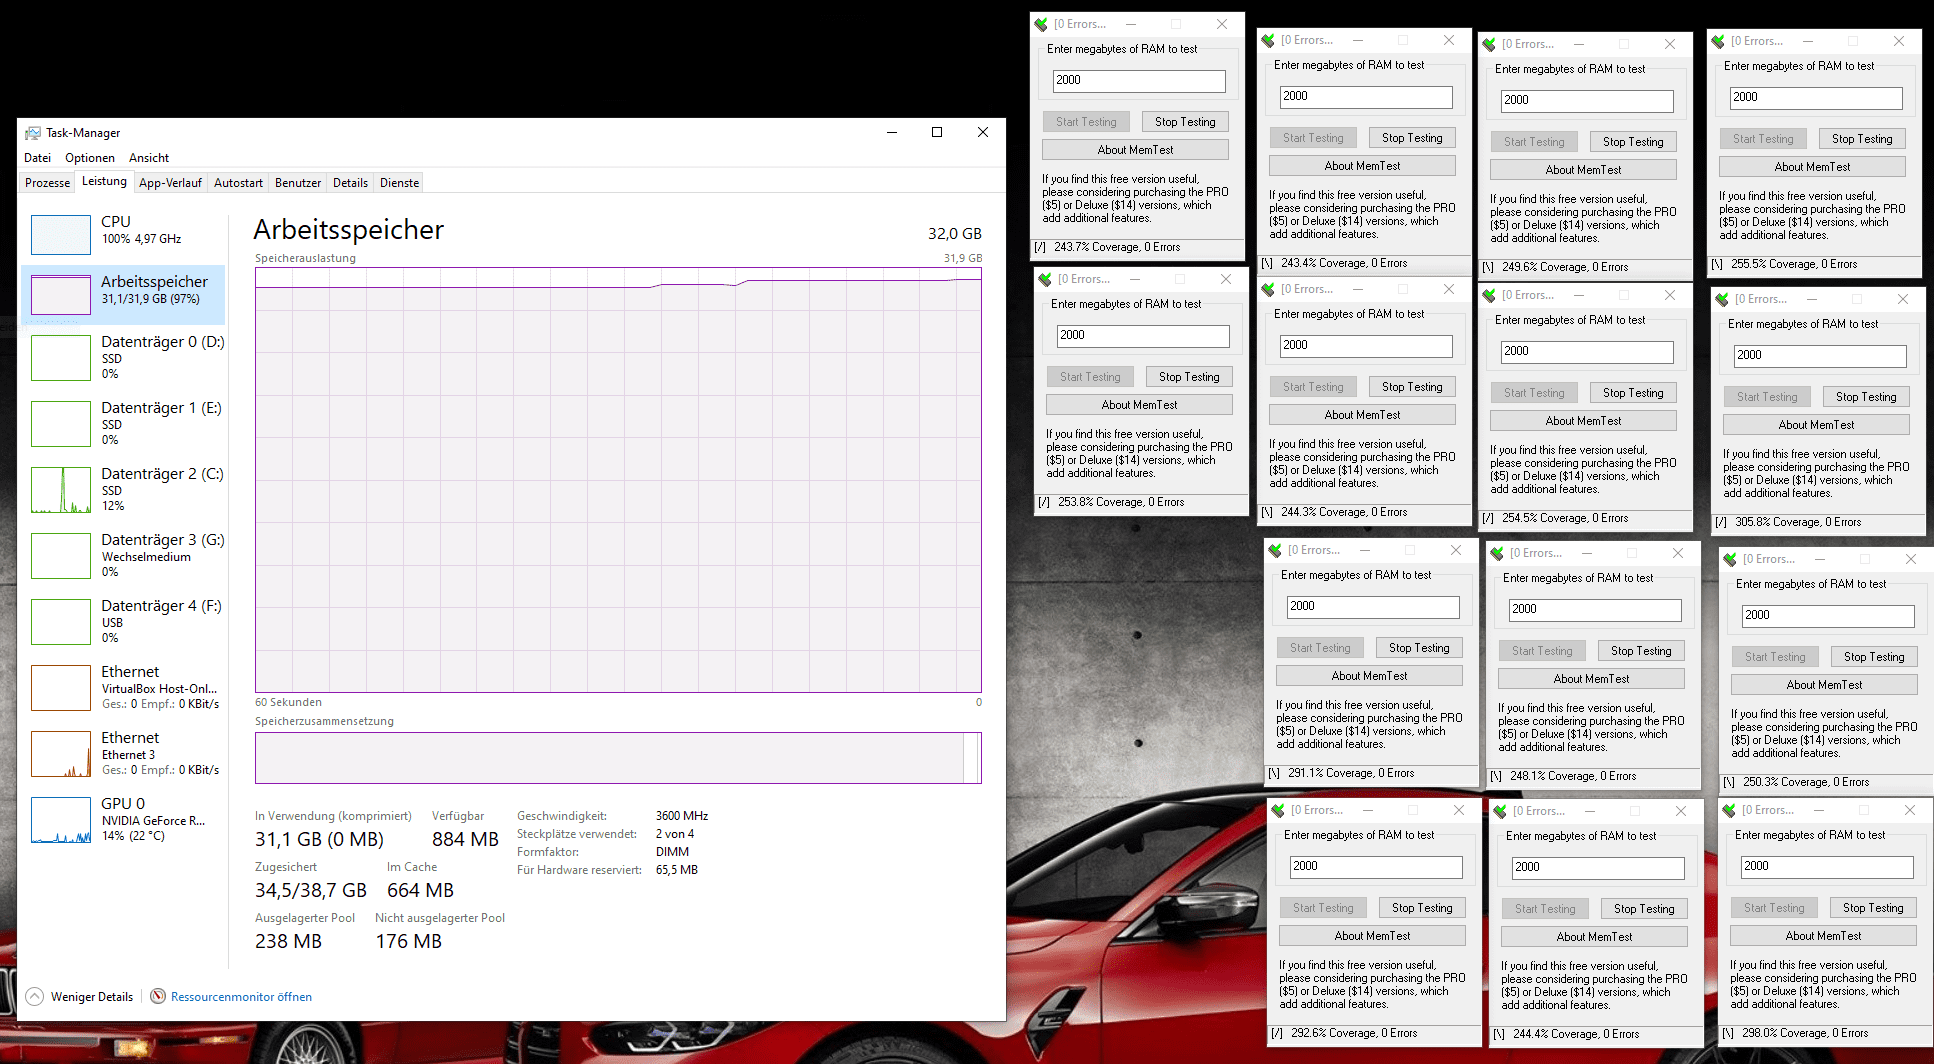1934x1064 pixels.
Task: Switch to the Benutzer tab
Action: point(298,183)
